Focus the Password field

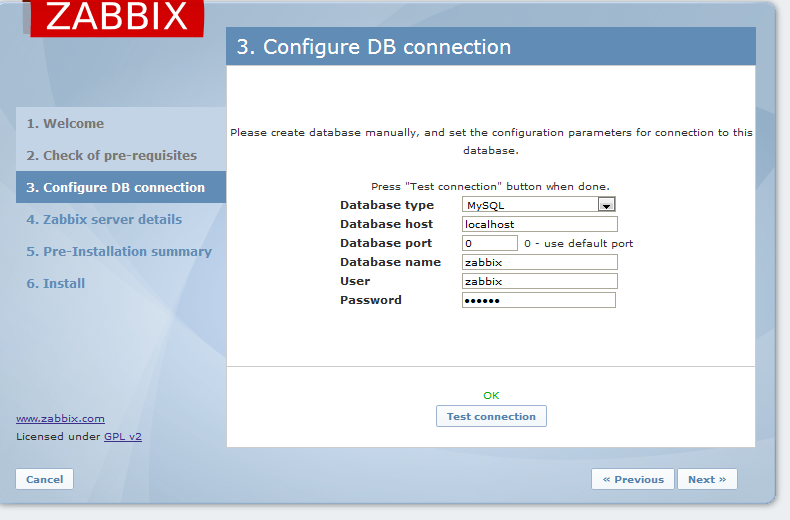[x=538, y=300]
